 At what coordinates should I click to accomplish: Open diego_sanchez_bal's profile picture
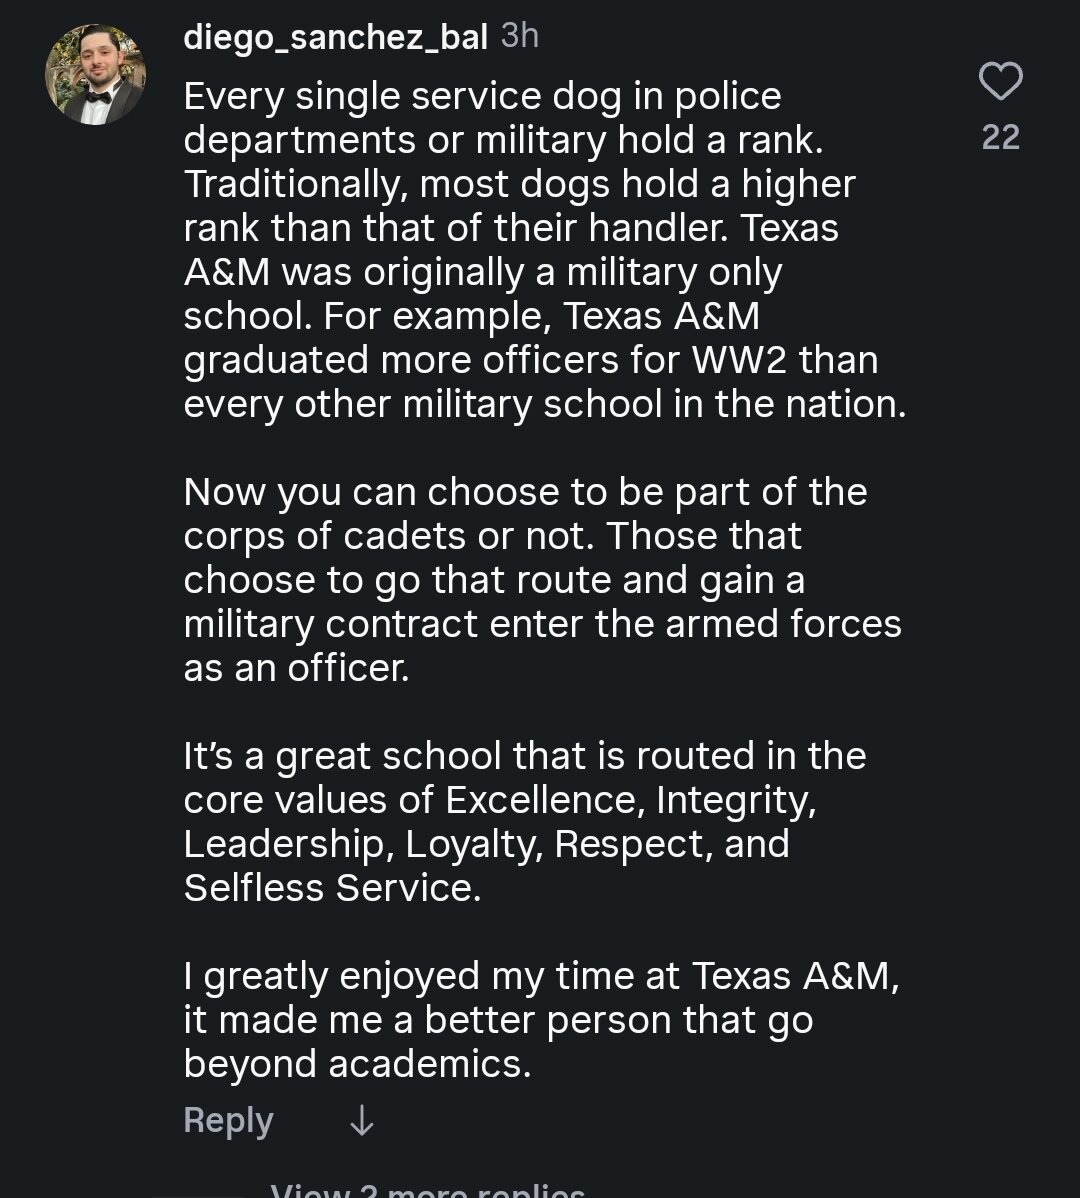pyautogui.click(x=96, y=75)
